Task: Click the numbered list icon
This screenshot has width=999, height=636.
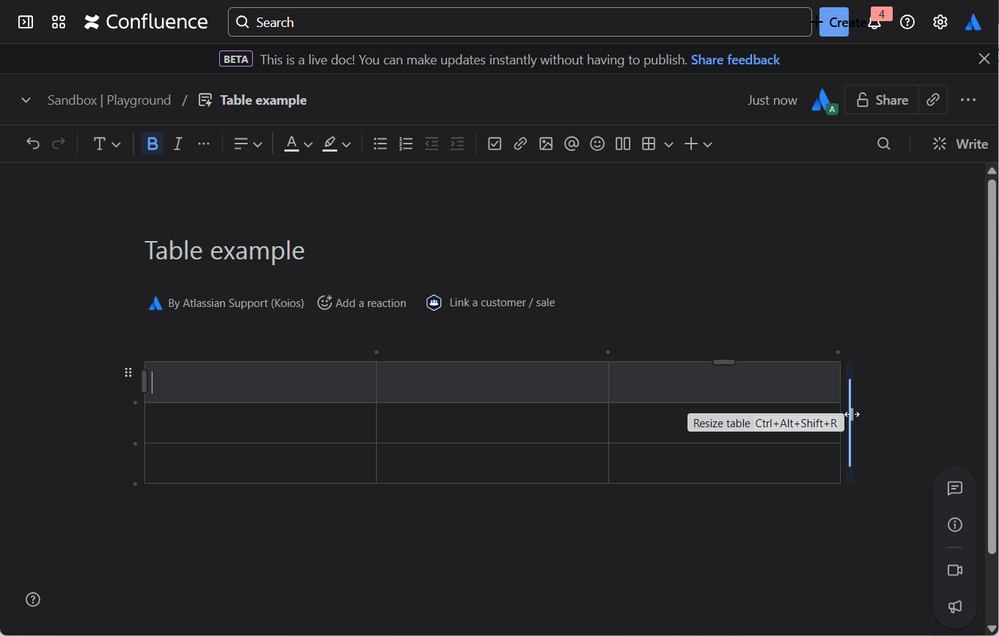Action: [406, 144]
